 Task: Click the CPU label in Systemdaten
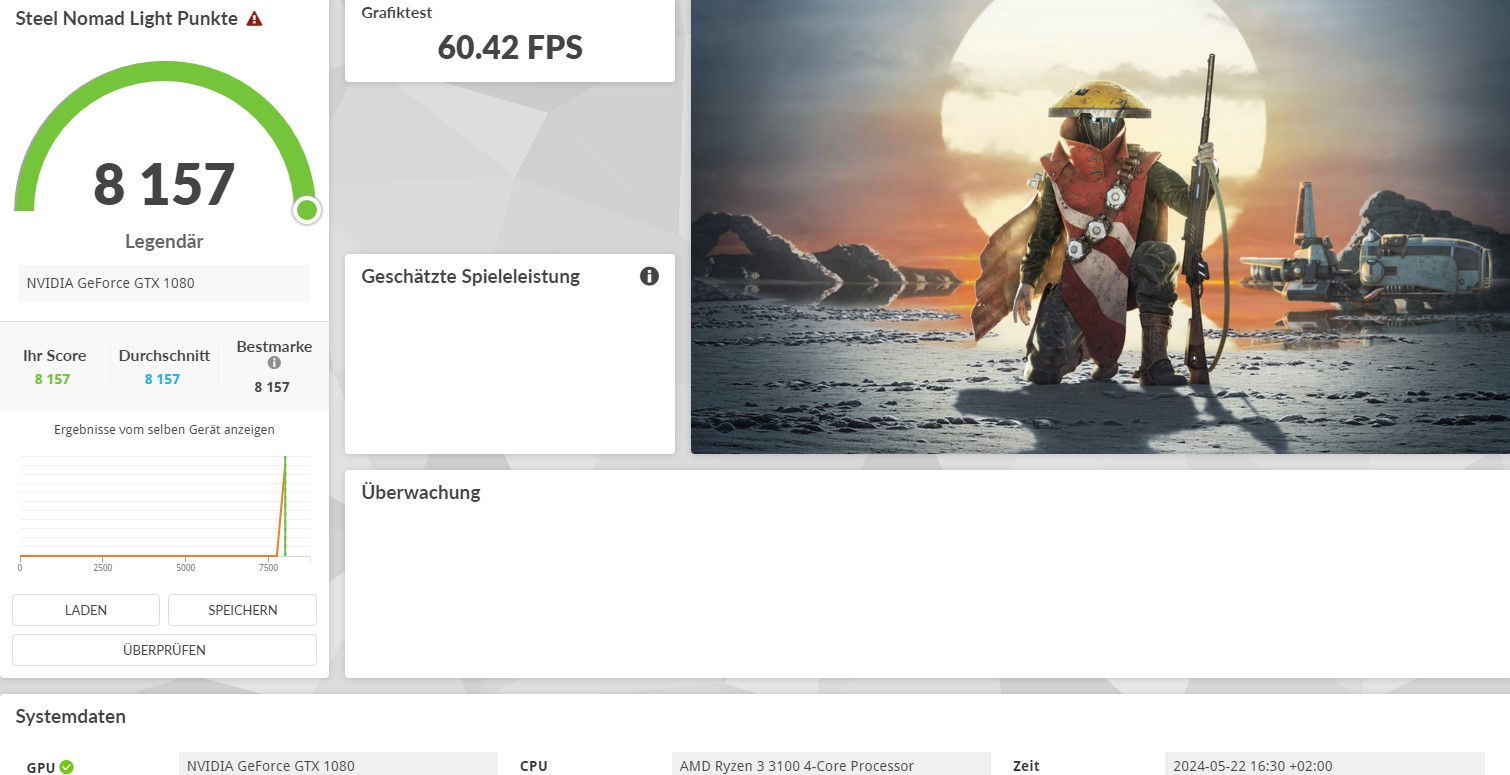point(534,767)
